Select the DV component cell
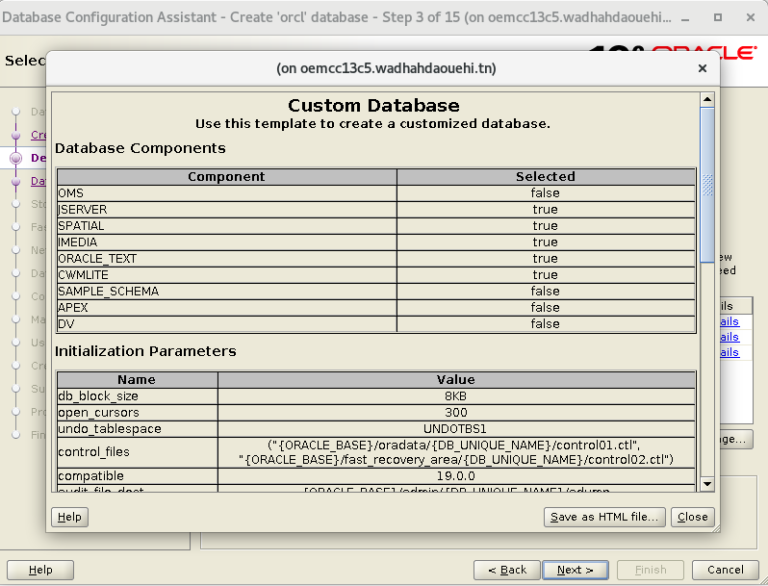 (227, 324)
